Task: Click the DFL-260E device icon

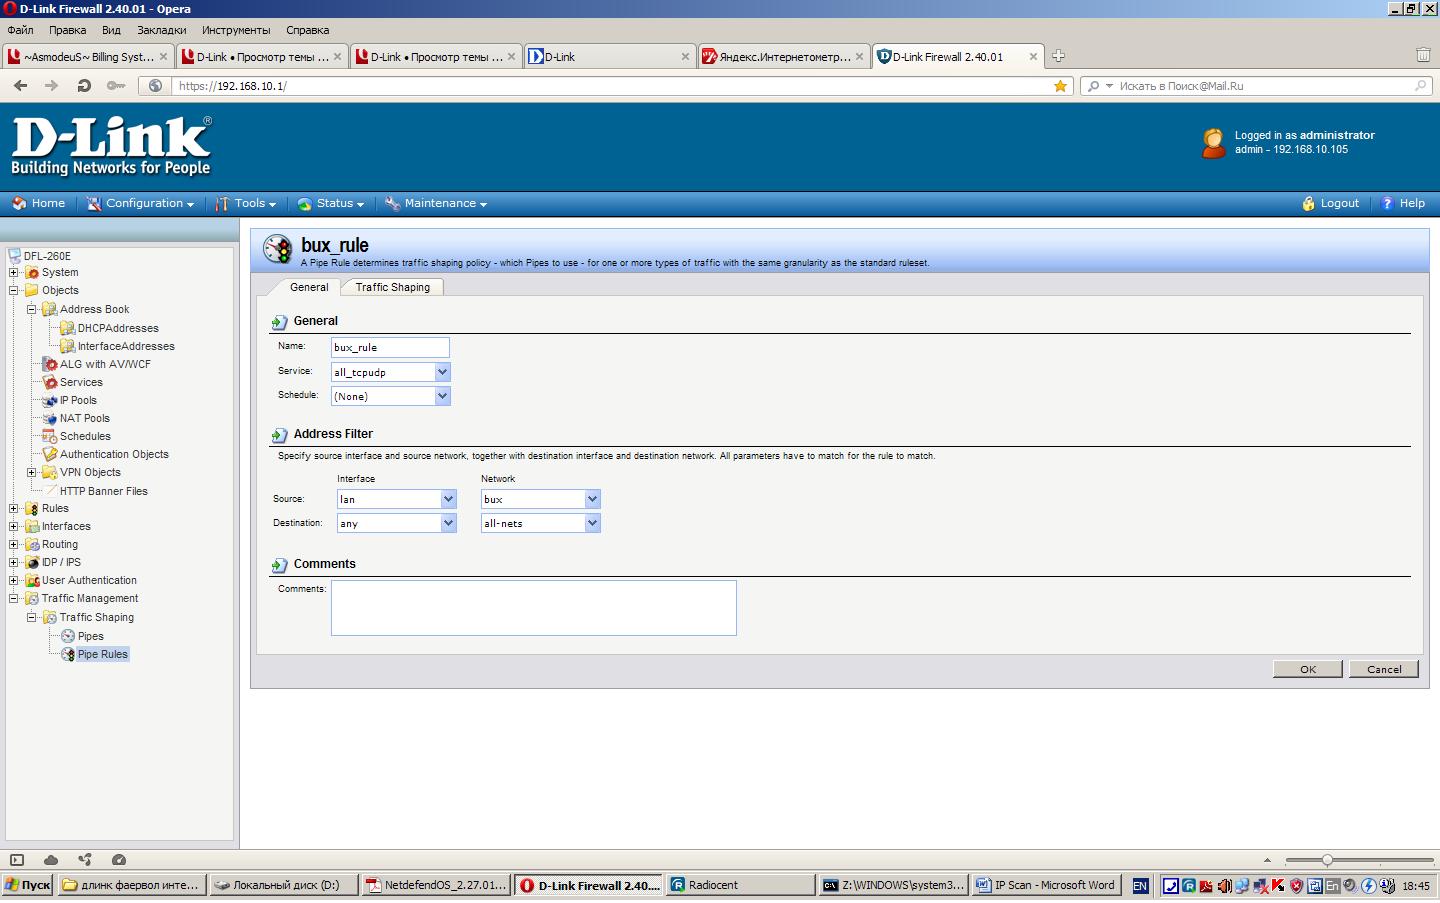Action: pyautogui.click(x=14, y=256)
